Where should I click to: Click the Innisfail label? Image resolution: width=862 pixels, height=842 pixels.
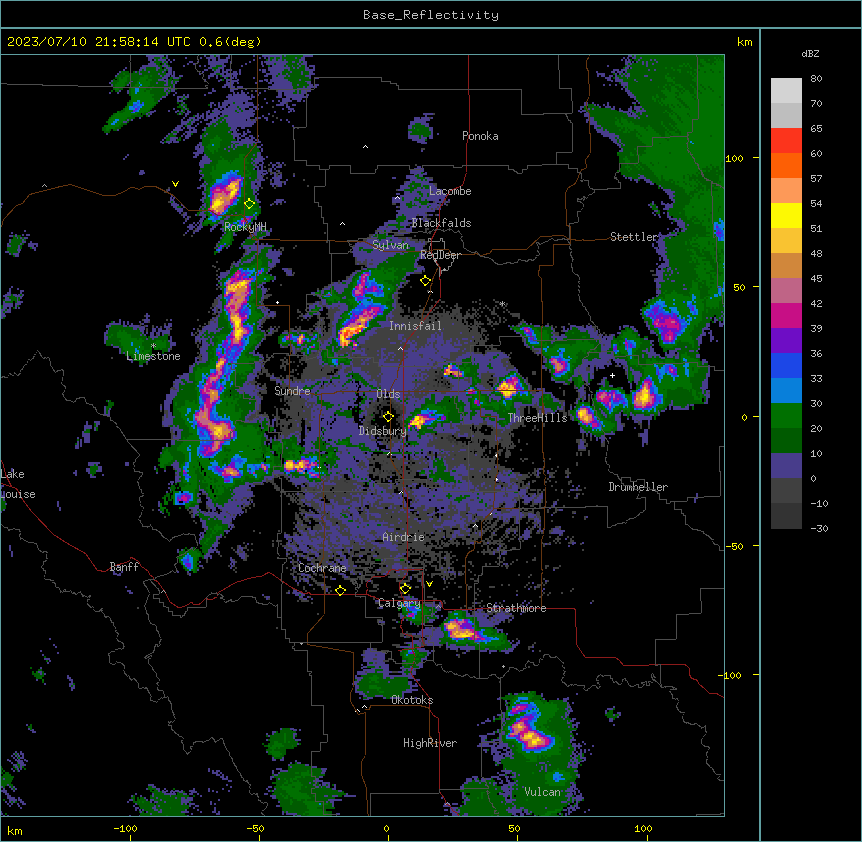coord(415,326)
